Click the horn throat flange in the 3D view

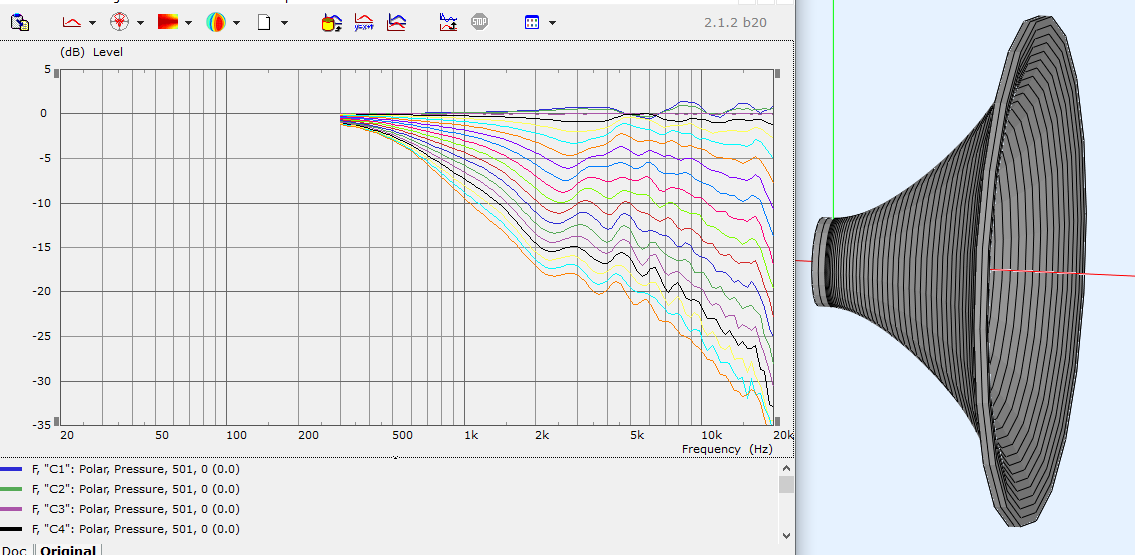(822, 261)
